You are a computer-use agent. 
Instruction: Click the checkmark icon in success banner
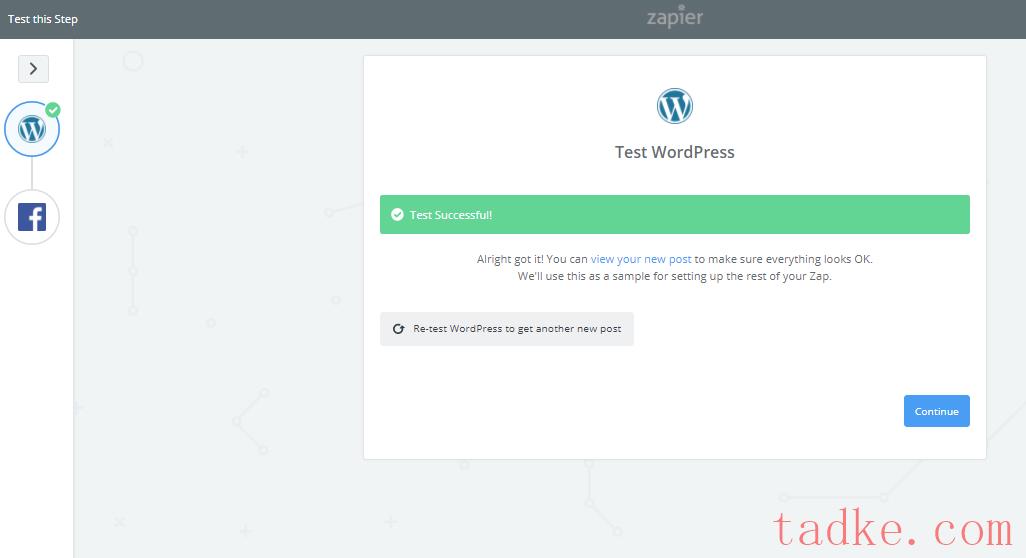397,215
